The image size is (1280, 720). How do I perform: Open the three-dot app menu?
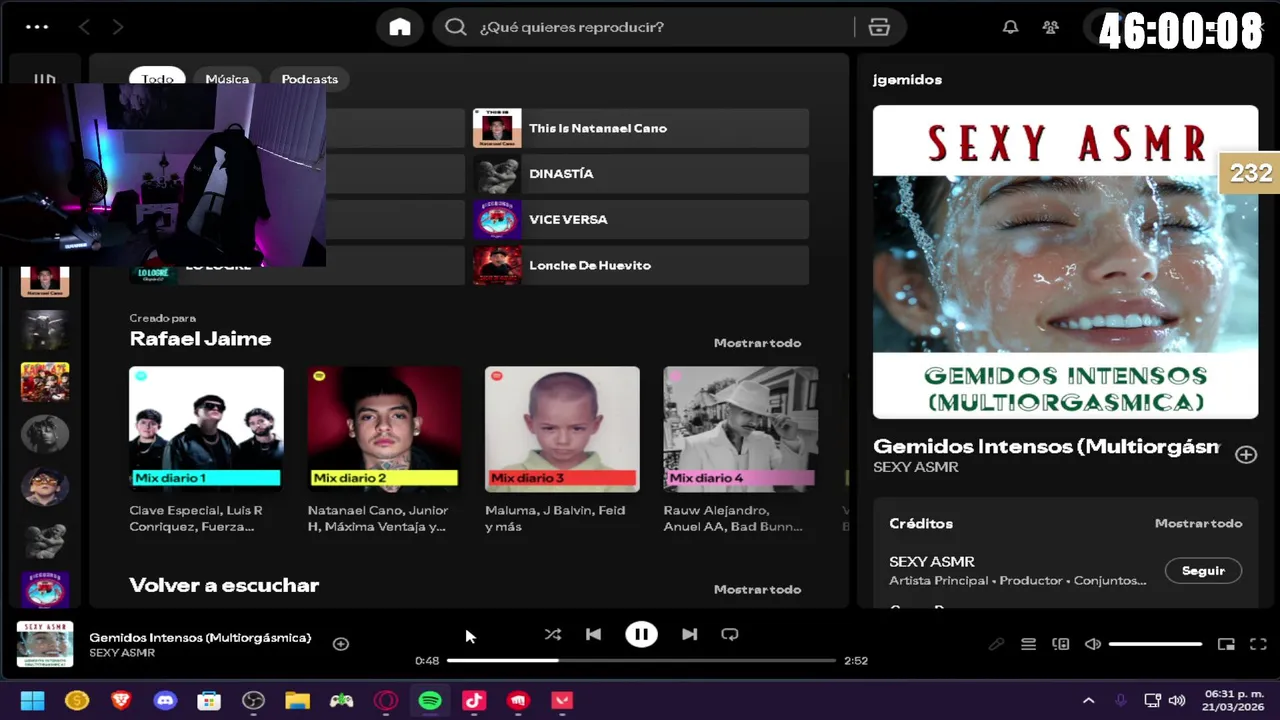[37, 27]
